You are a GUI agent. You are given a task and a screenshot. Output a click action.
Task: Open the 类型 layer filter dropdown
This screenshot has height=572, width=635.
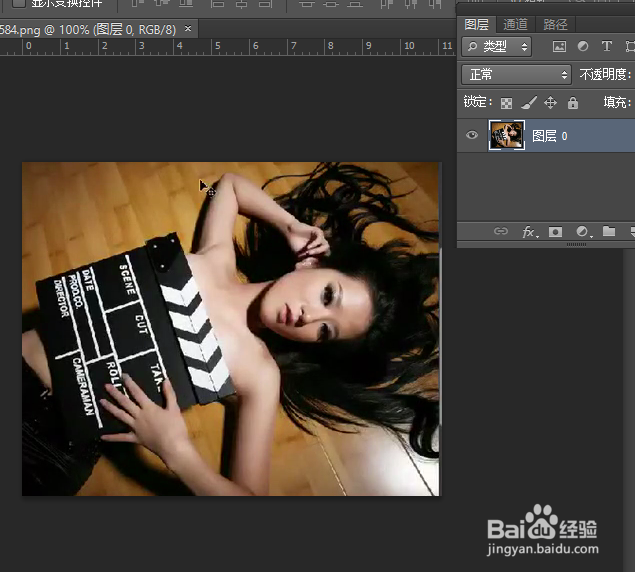(x=496, y=47)
